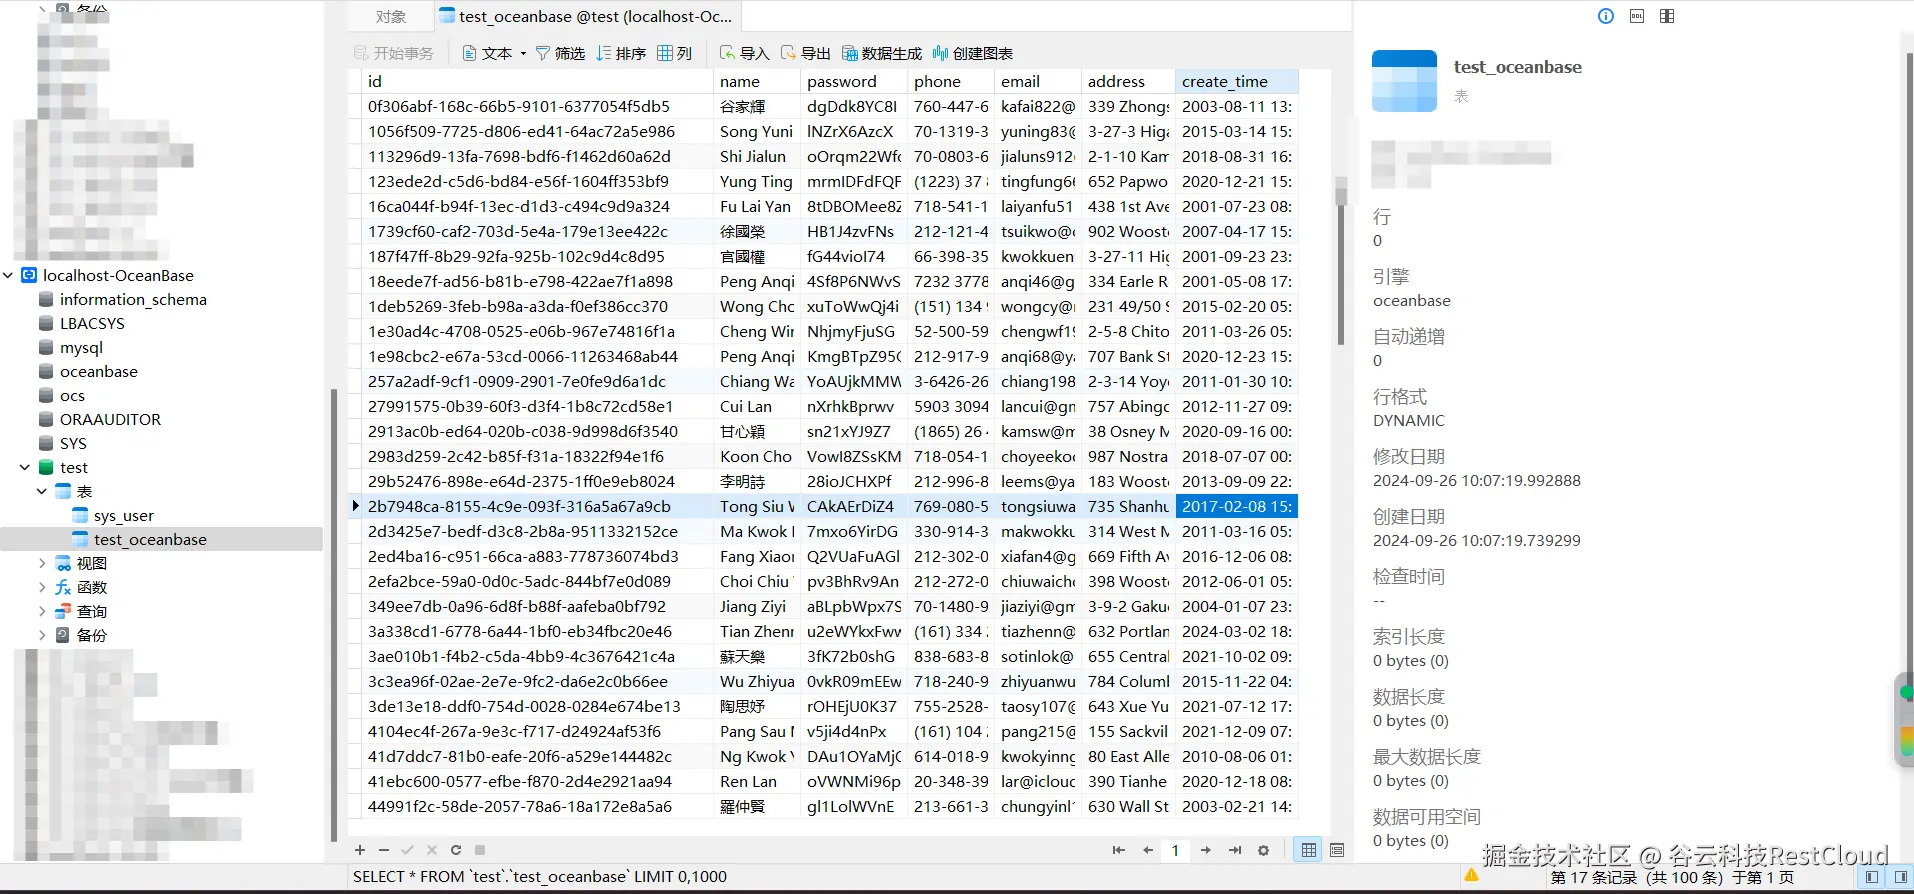
Task: Click id cell 0f306abf-168c-66b5-9101-6377054f5db5
Action: (537, 106)
